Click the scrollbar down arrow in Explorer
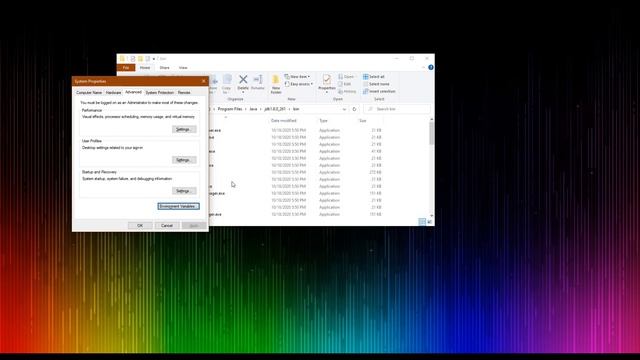The height and width of the screenshot is (360, 640). (x=431, y=216)
